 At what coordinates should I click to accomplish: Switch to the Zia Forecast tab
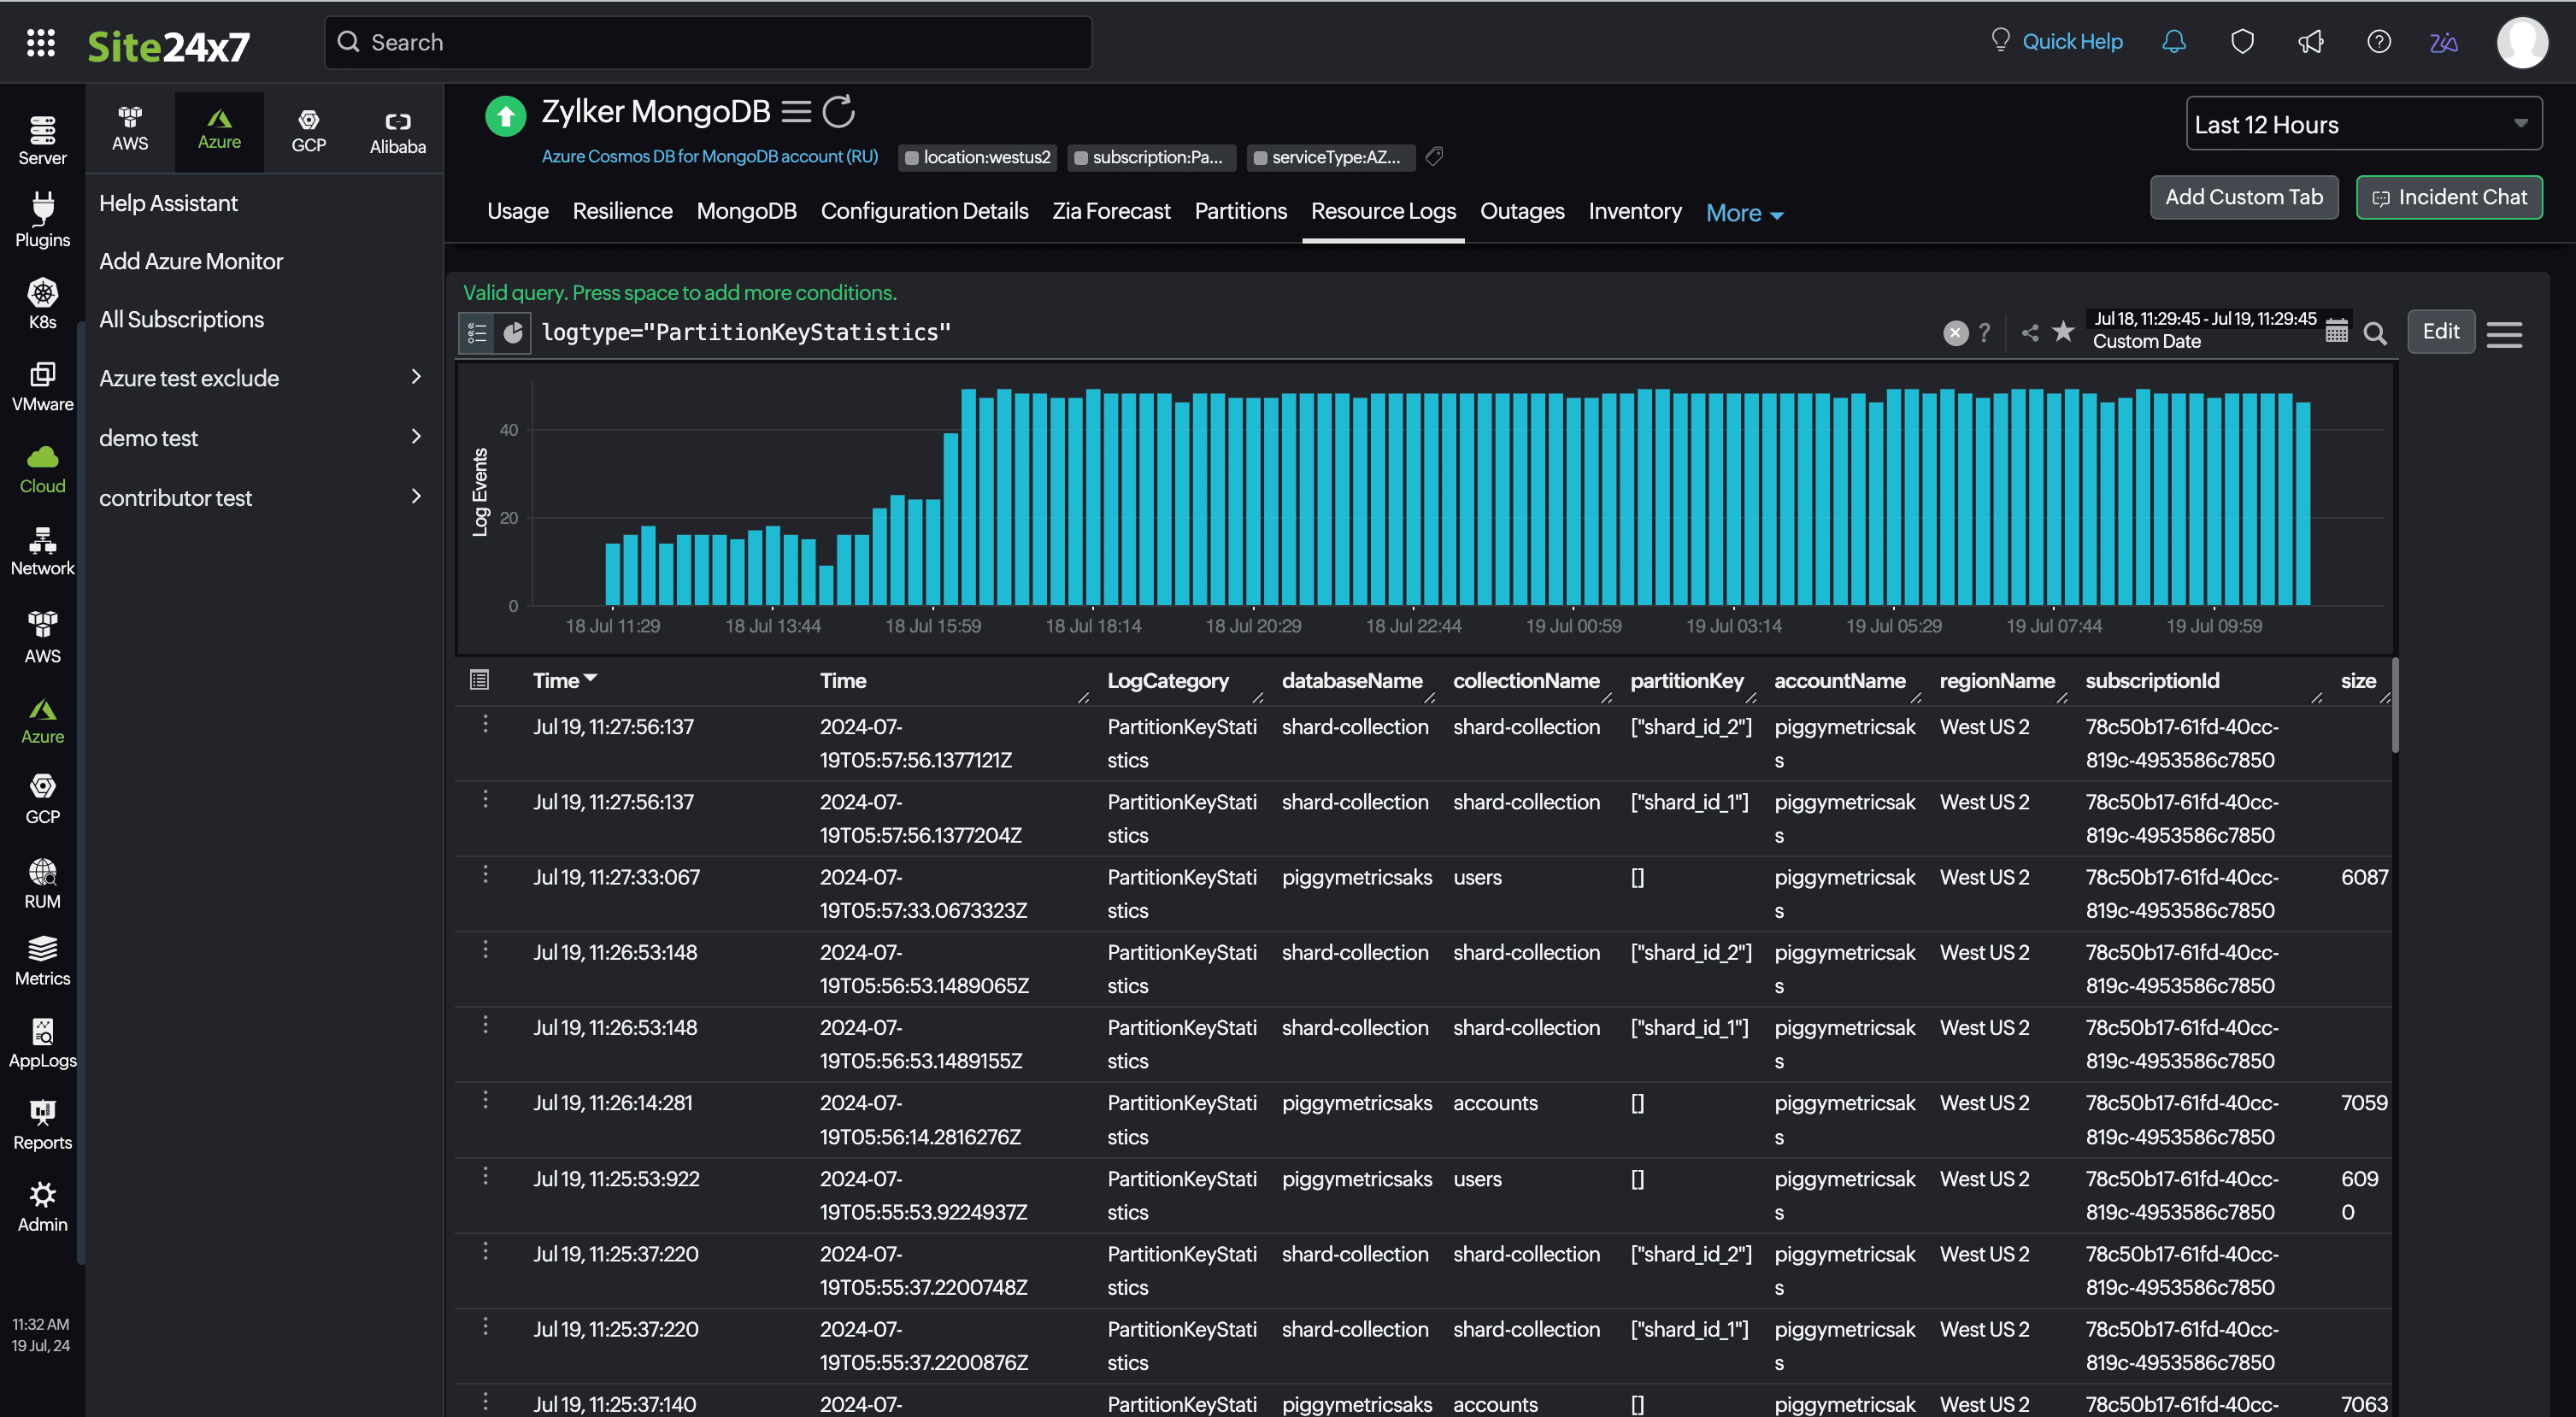click(1111, 211)
